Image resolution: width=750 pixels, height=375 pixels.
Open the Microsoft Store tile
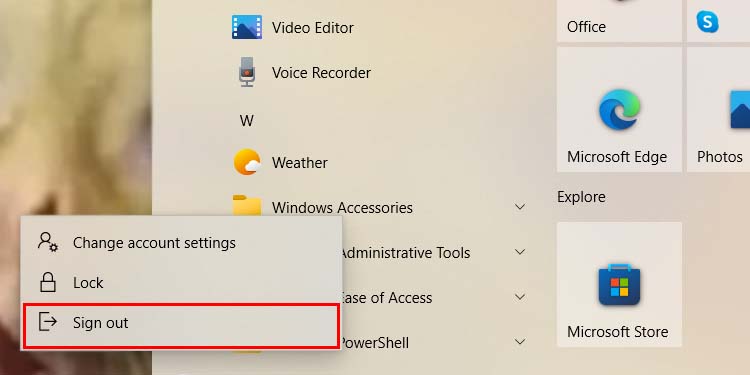619,284
